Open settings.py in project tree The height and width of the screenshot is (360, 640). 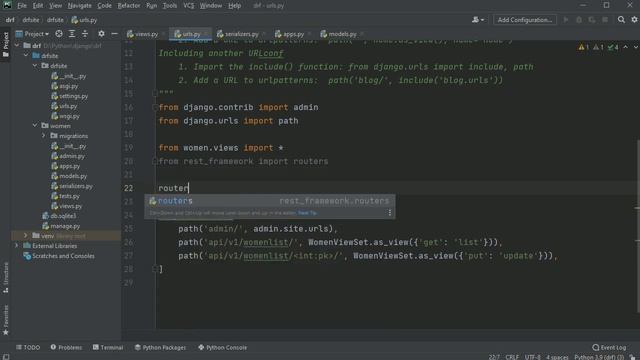[x=73, y=96]
